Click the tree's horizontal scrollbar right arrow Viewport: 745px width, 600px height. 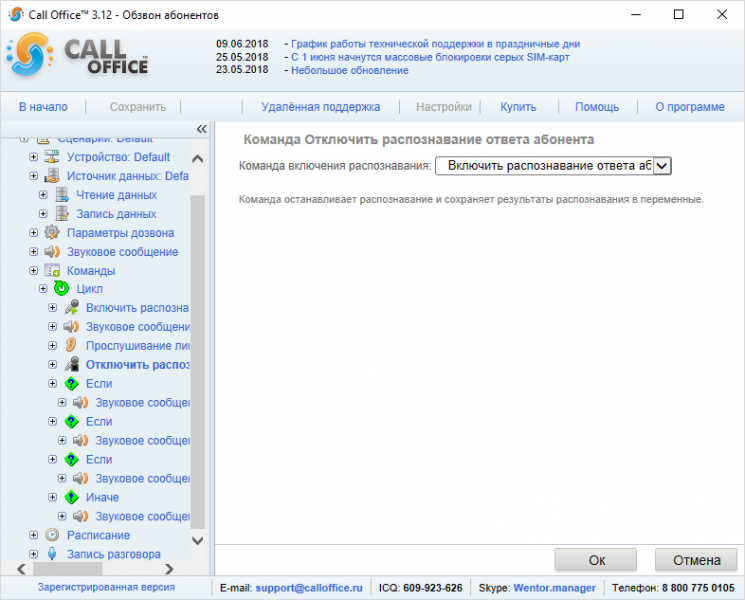[x=169, y=569]
